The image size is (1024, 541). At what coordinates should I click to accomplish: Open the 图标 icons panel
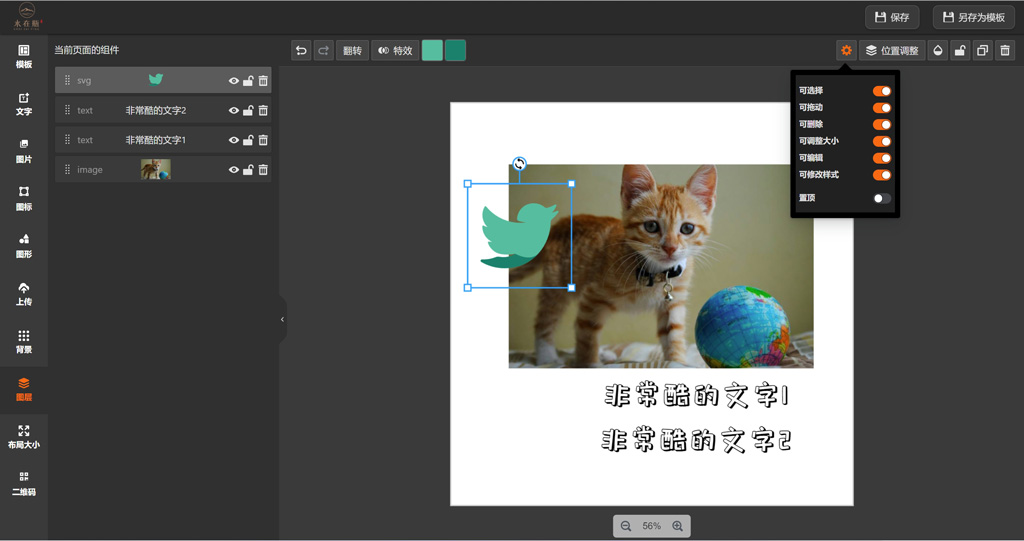[x=24, y=199]
